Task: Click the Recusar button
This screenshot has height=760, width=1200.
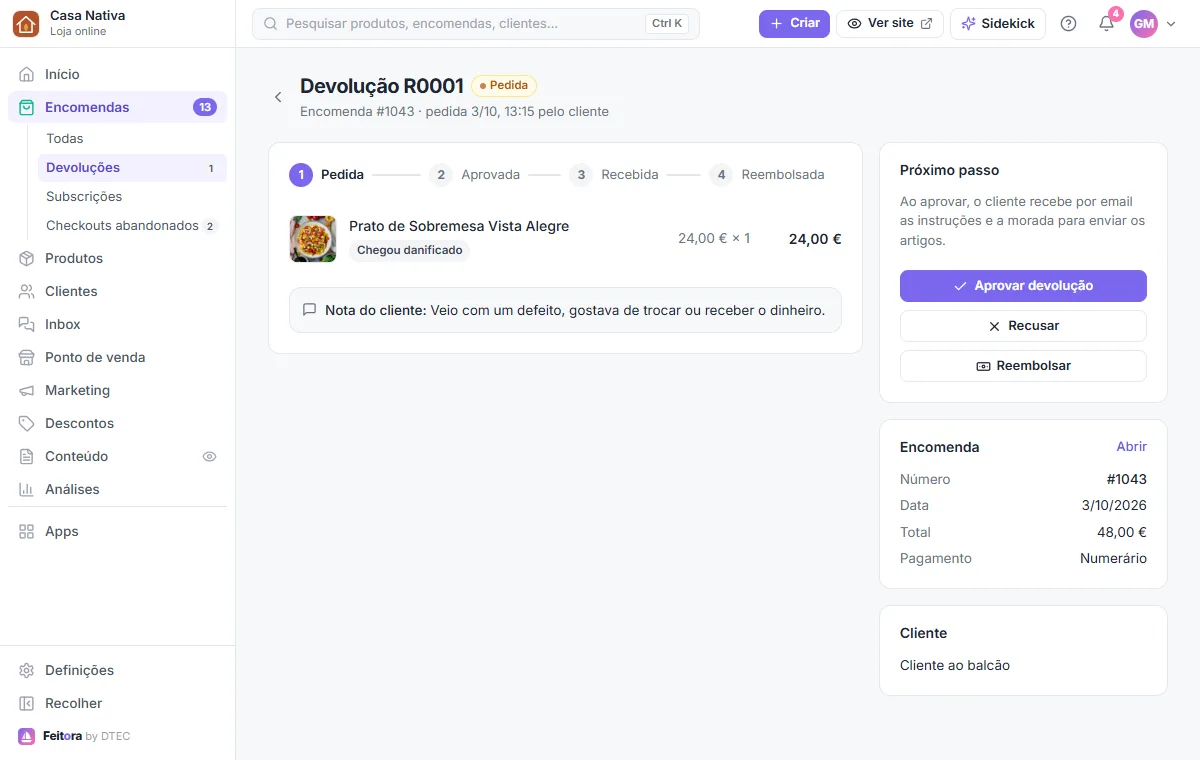Action: tap(1023, 326)
